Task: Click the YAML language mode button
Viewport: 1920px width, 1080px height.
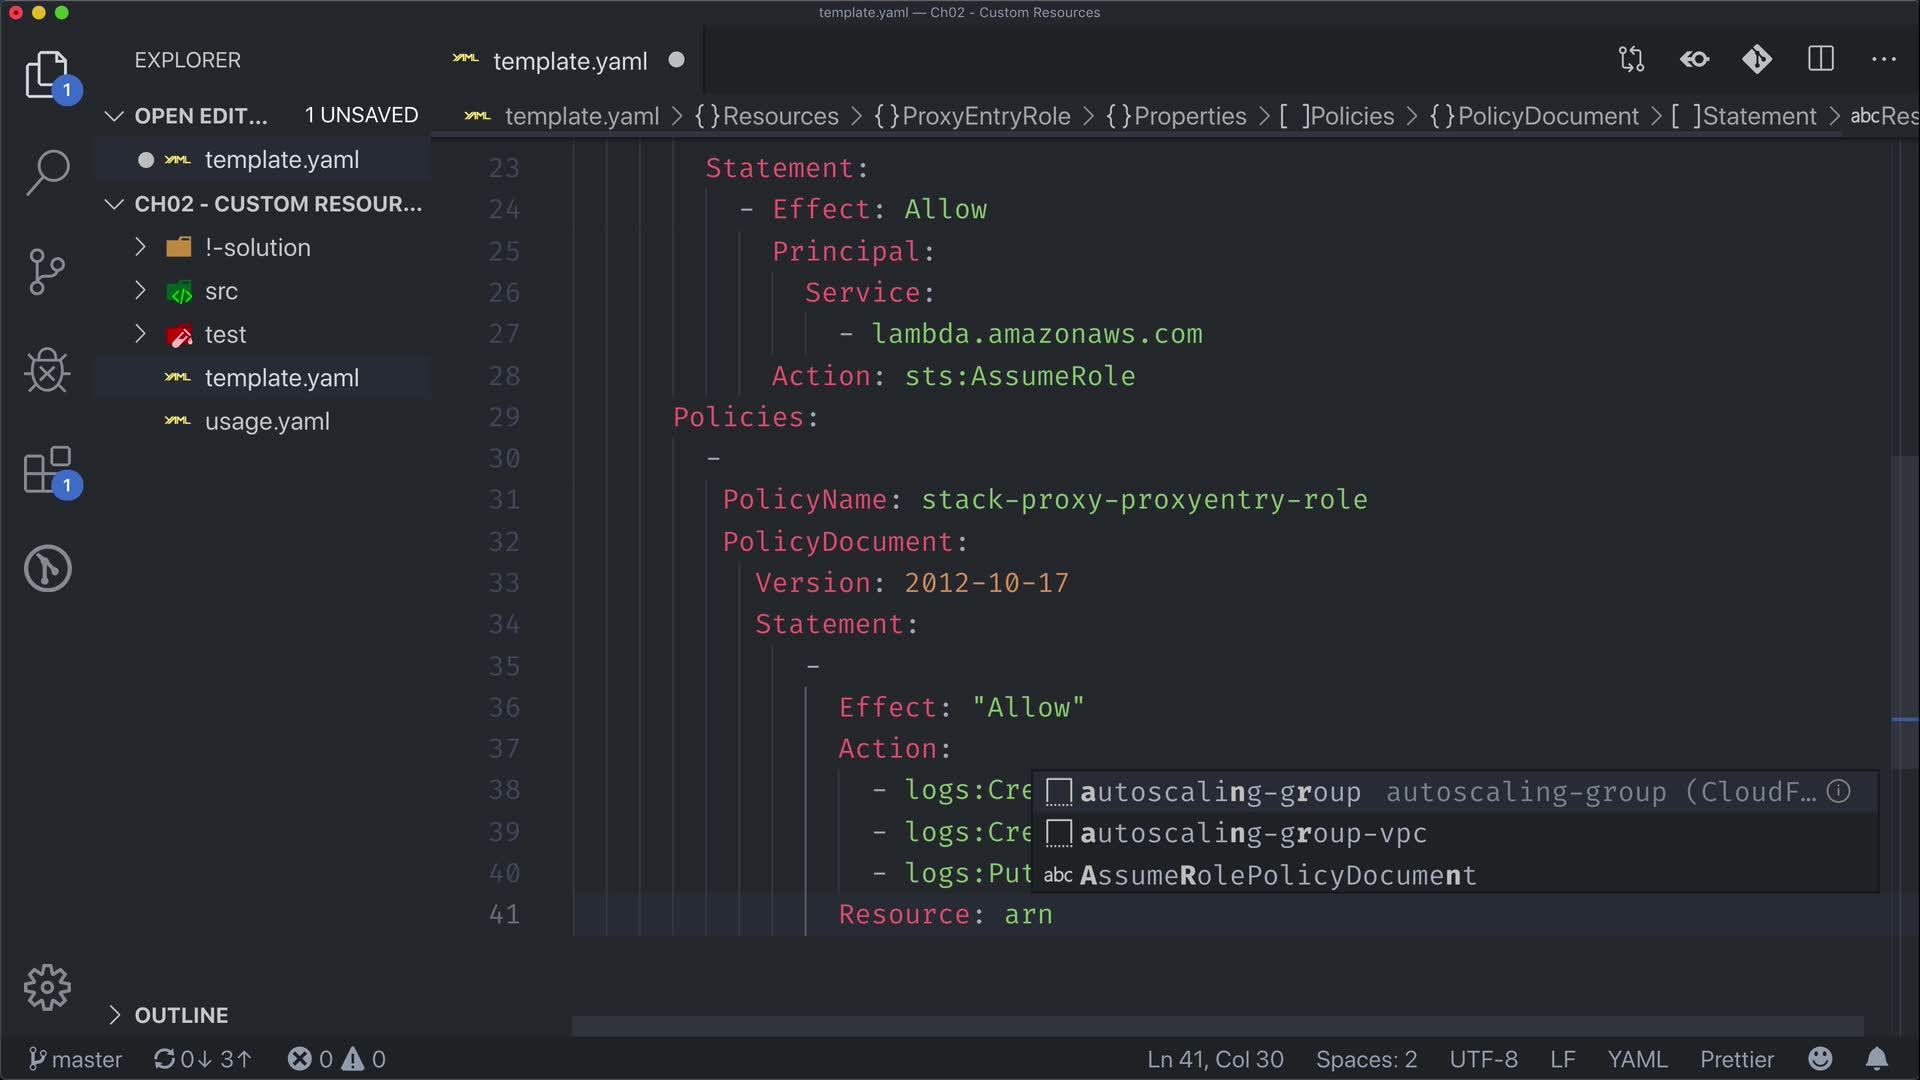Action: pyautogui.click(x=1637, y=1059)
